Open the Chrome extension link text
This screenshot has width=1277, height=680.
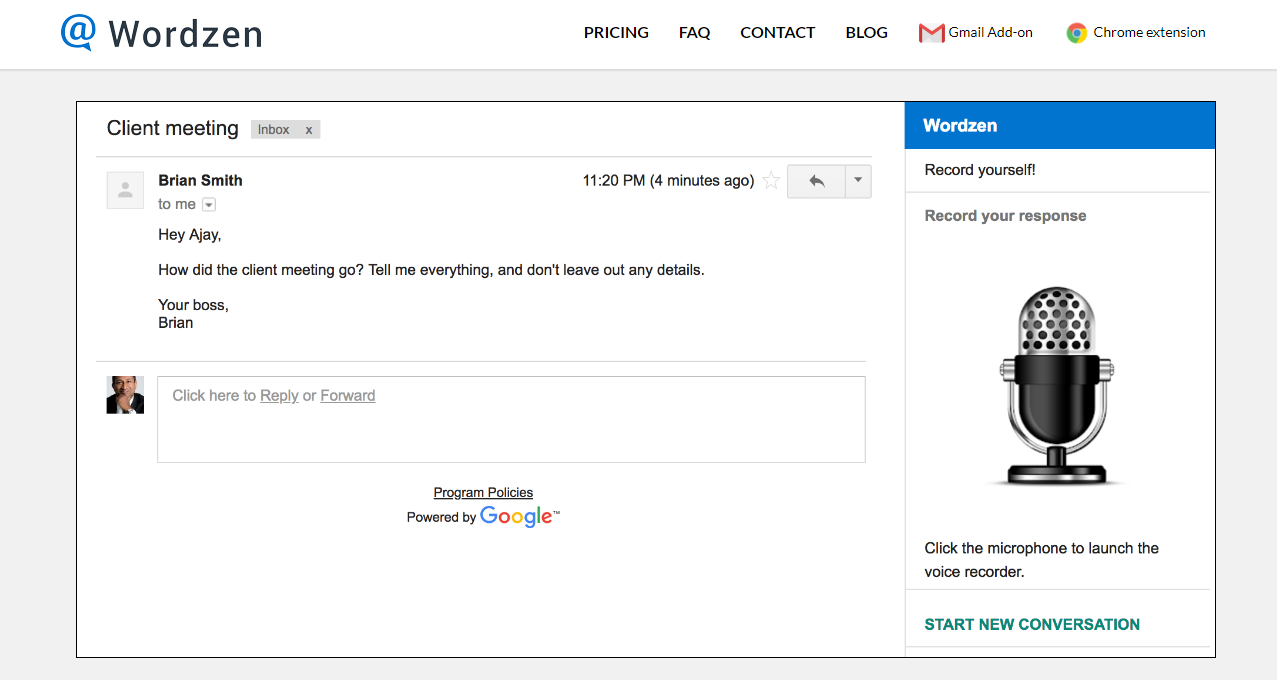coord(1149,33)
